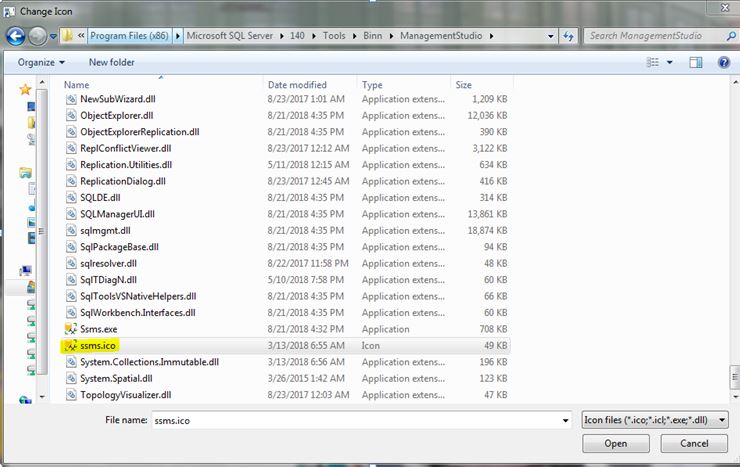Expand the Icon files type filter dropdown
Screen dimensions: 740x467
655,420
